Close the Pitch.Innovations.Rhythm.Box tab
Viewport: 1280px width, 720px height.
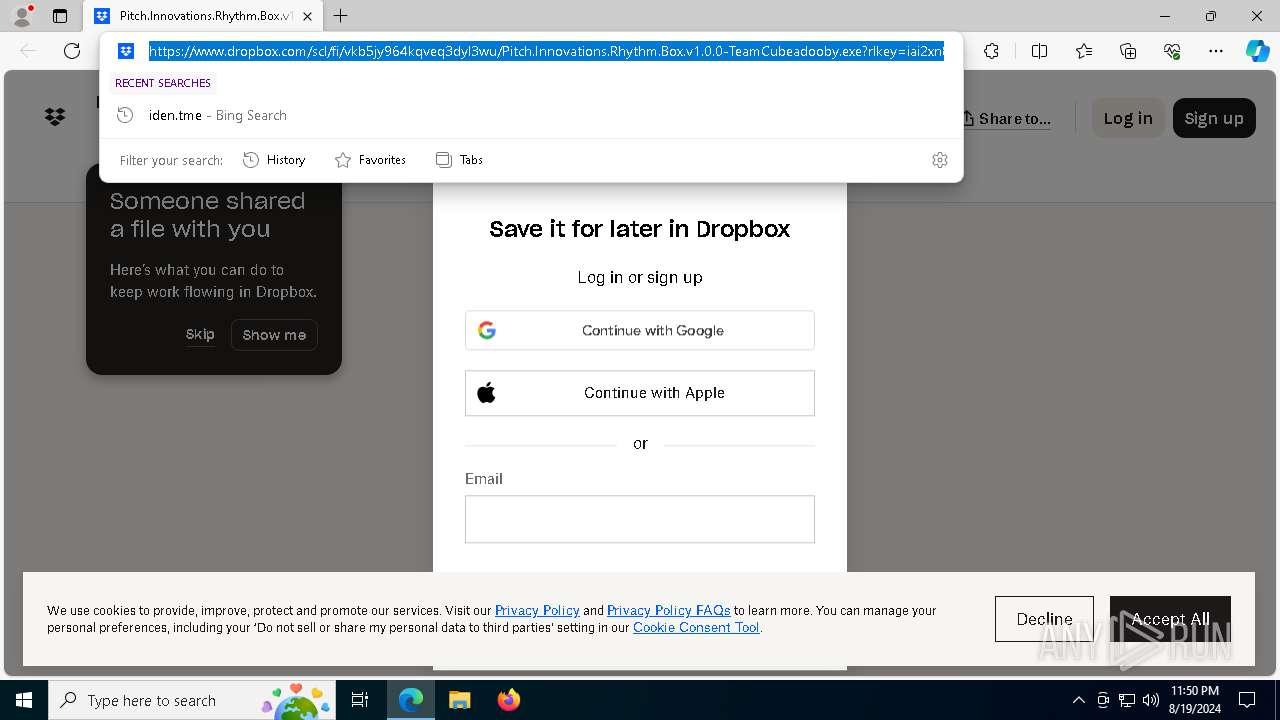pos(308,16)
